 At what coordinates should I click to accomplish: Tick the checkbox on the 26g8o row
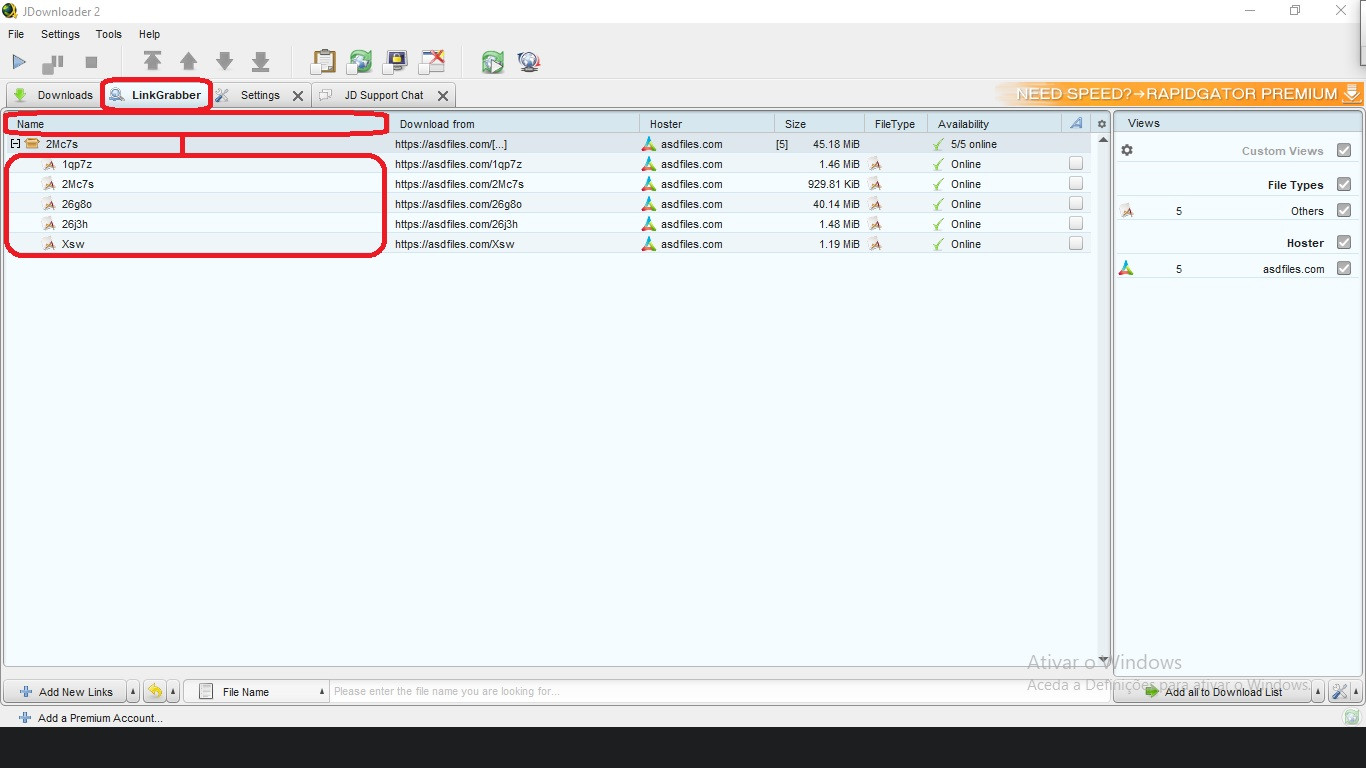(x=1076, y=203)
